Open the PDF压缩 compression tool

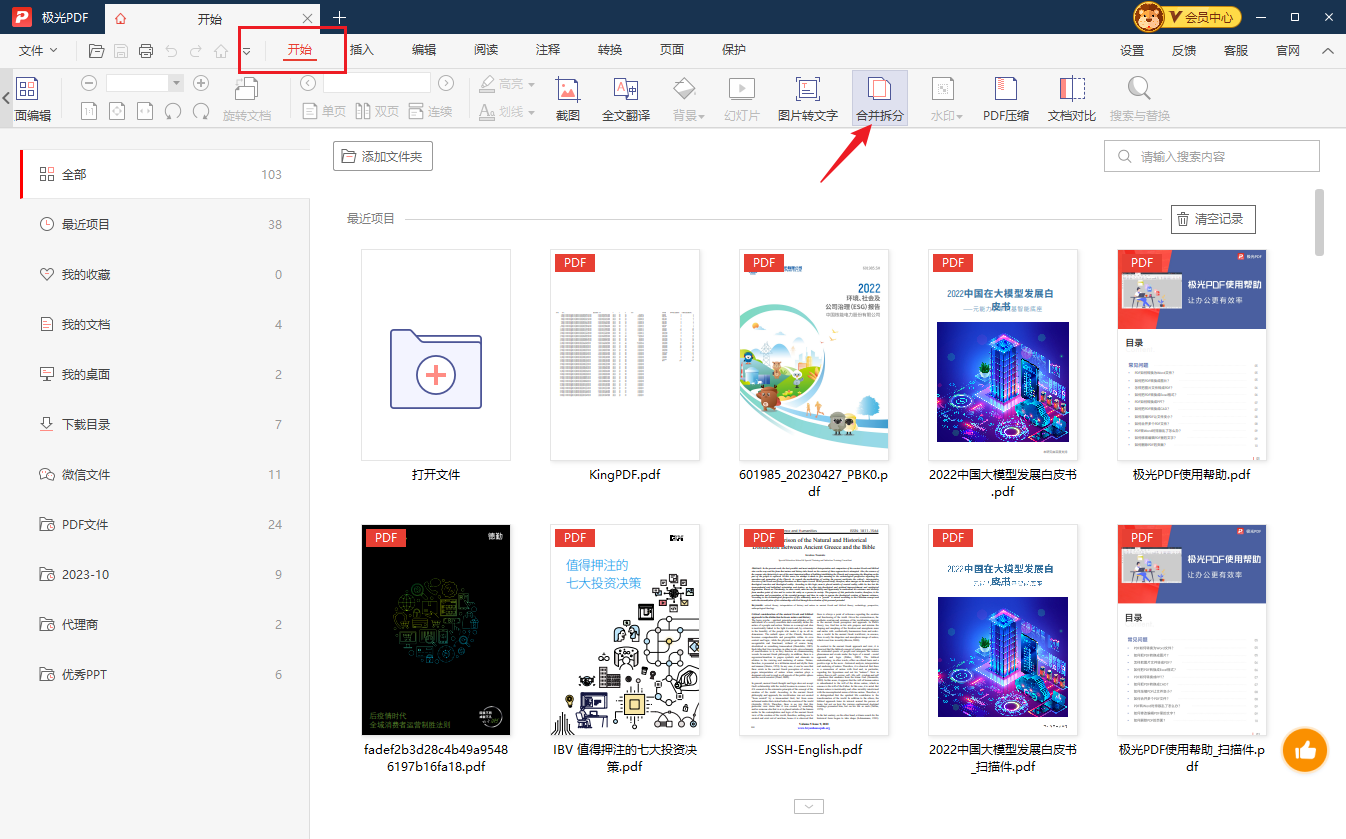pos(1005,99)
